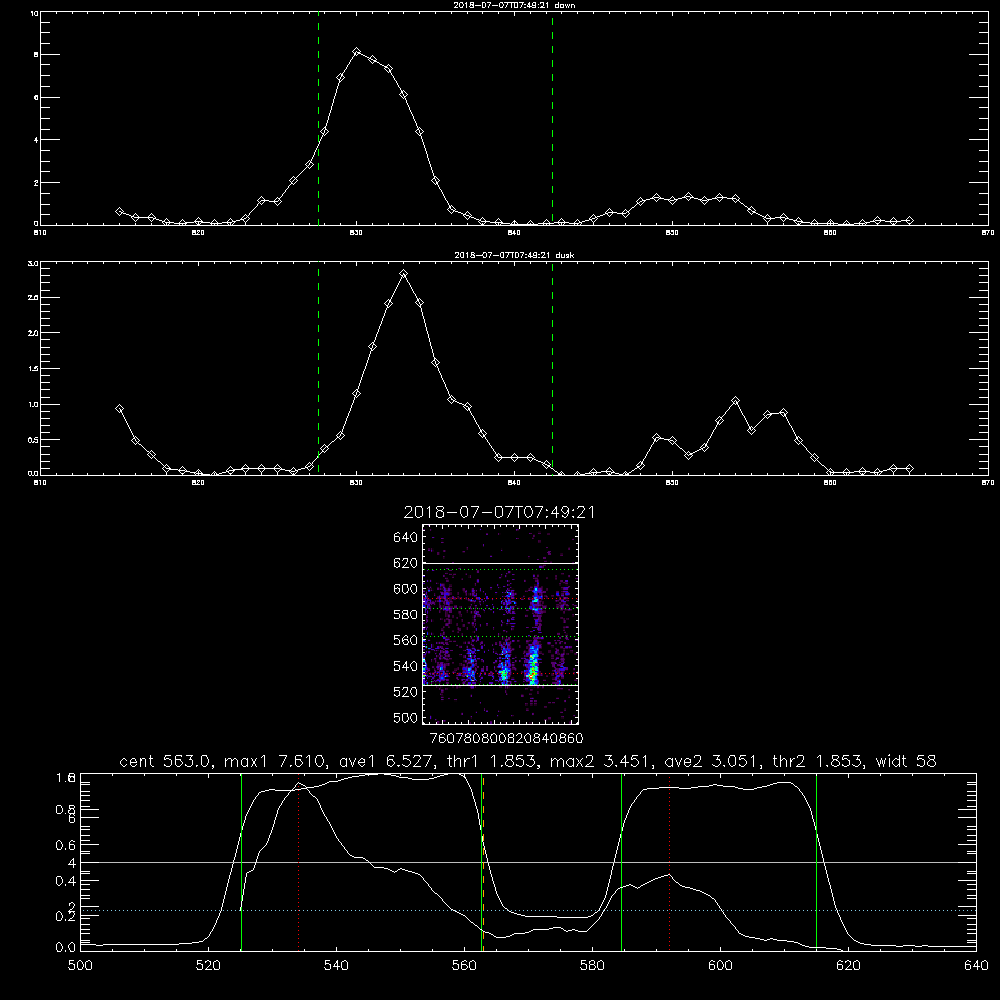Click y-axis label 6 on the dawn plot
This screenshot has height=1000, width=1000.
(36, 98)
